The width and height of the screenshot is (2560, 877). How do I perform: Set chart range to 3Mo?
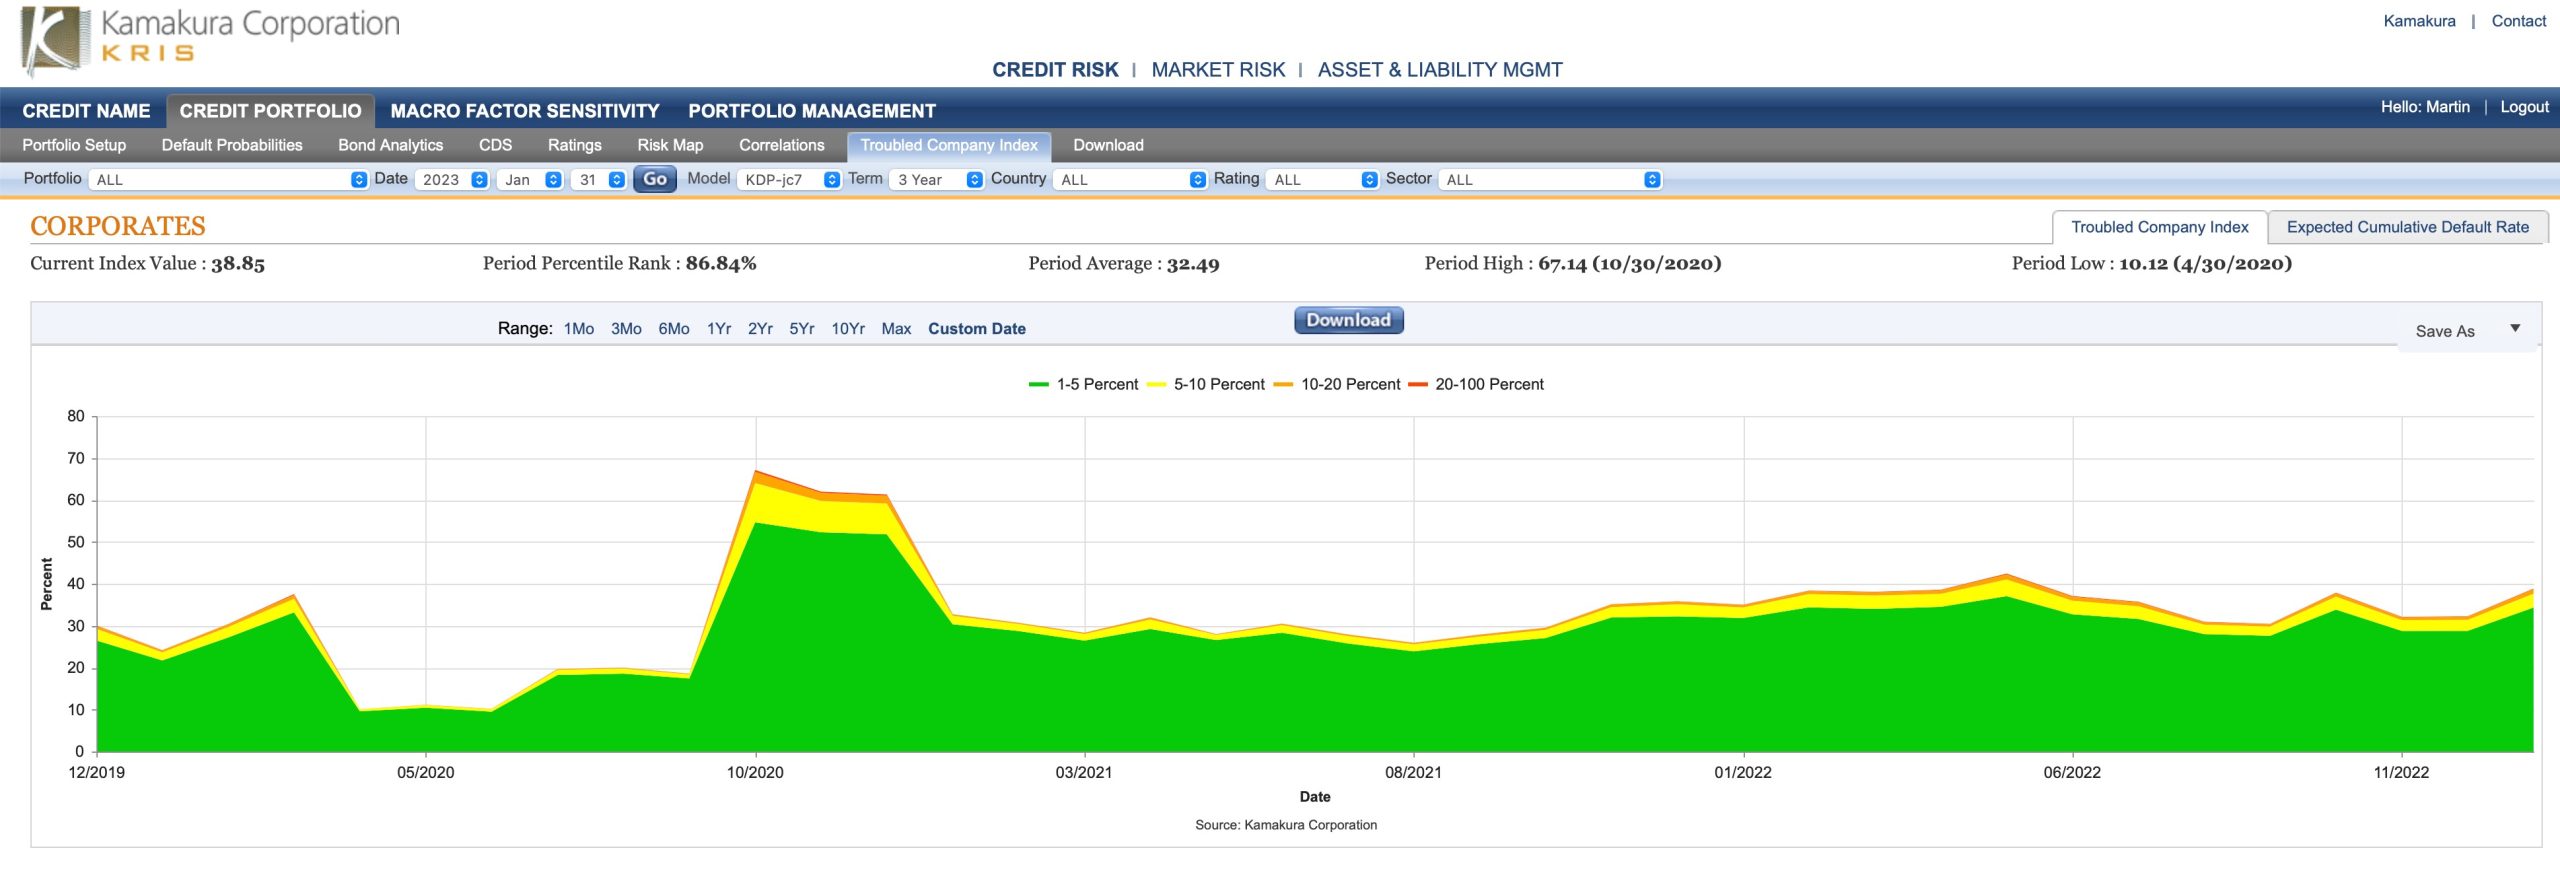coord(626,329)
